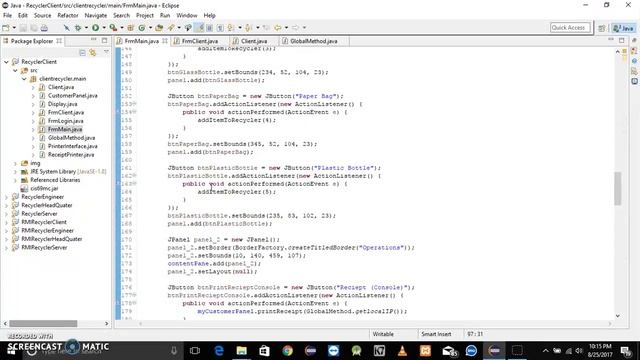Expand the RecyclerEngineer project
The width and height of the screenshot is (640, 360).
pyautogui.click(x=6, y=197)
